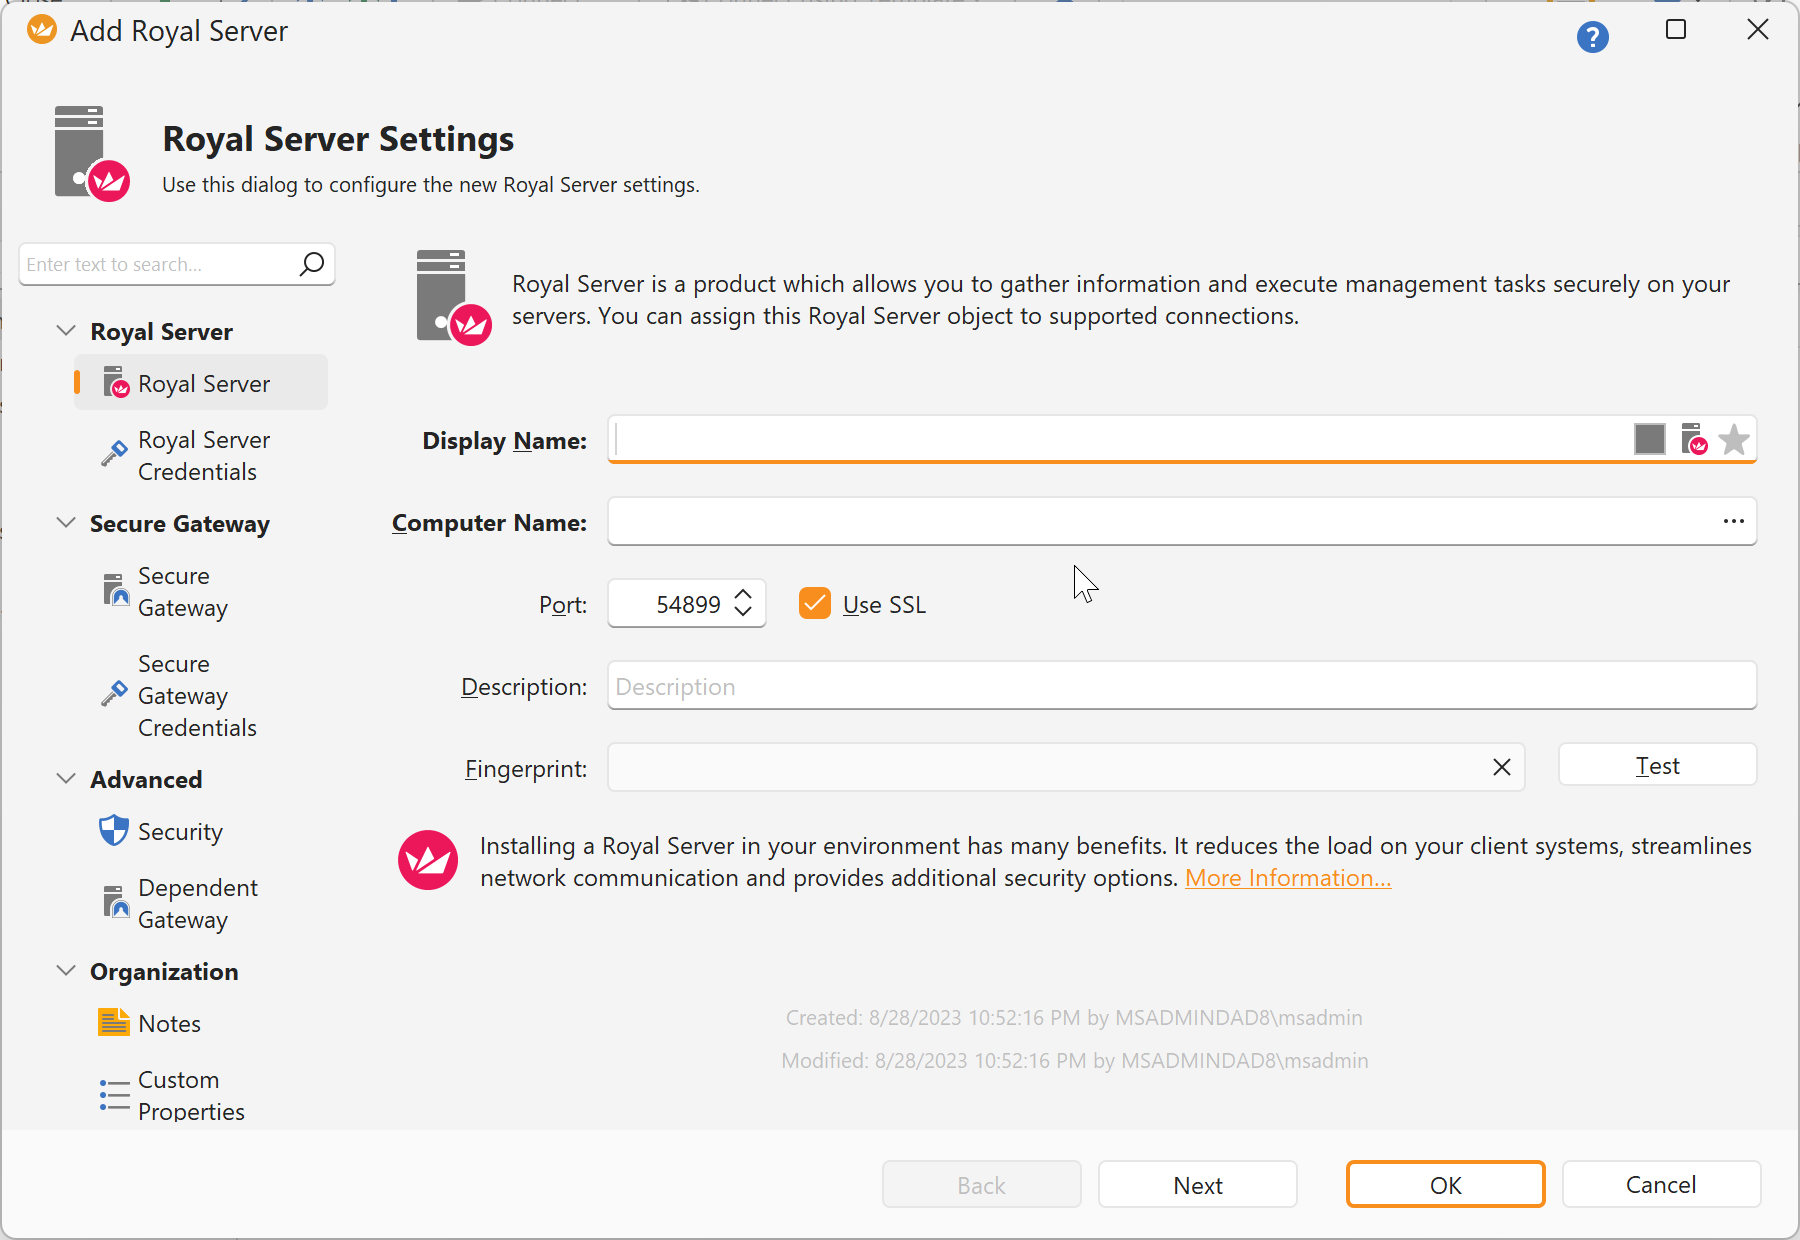Toggle the Use SSL checkbox
Screen dimensions: 1800x1240
(815, 604)
